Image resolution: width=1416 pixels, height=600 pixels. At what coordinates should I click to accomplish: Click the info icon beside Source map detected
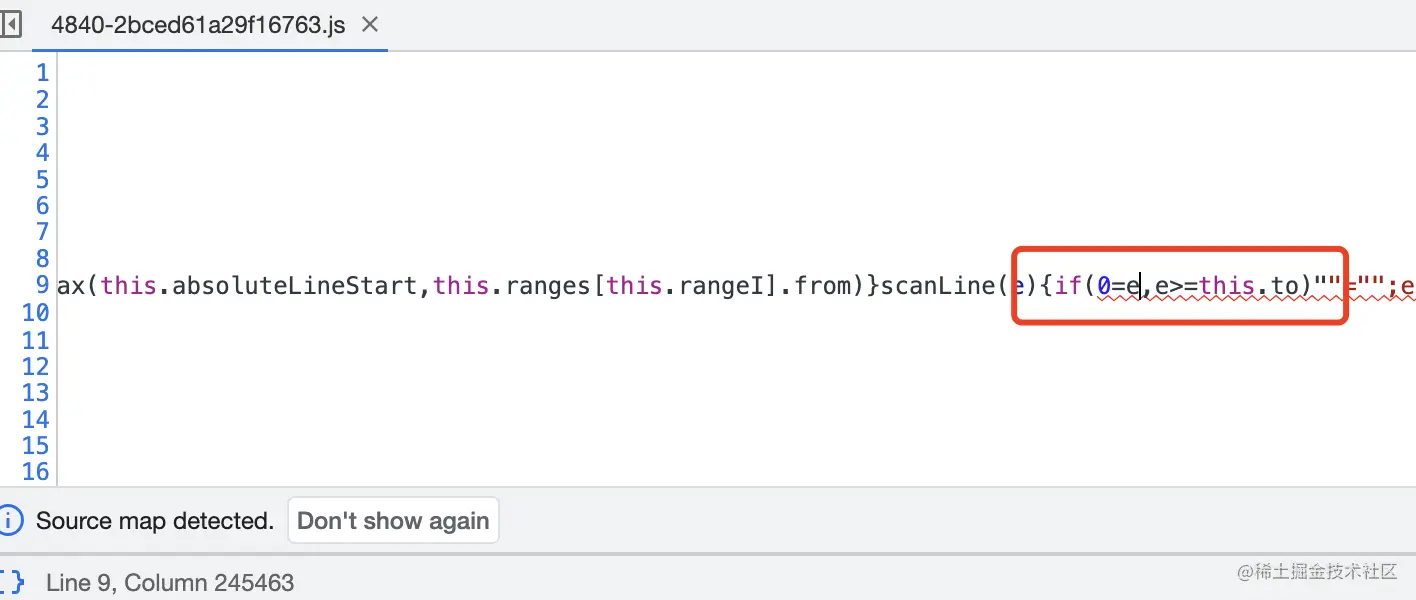(11, 520)
